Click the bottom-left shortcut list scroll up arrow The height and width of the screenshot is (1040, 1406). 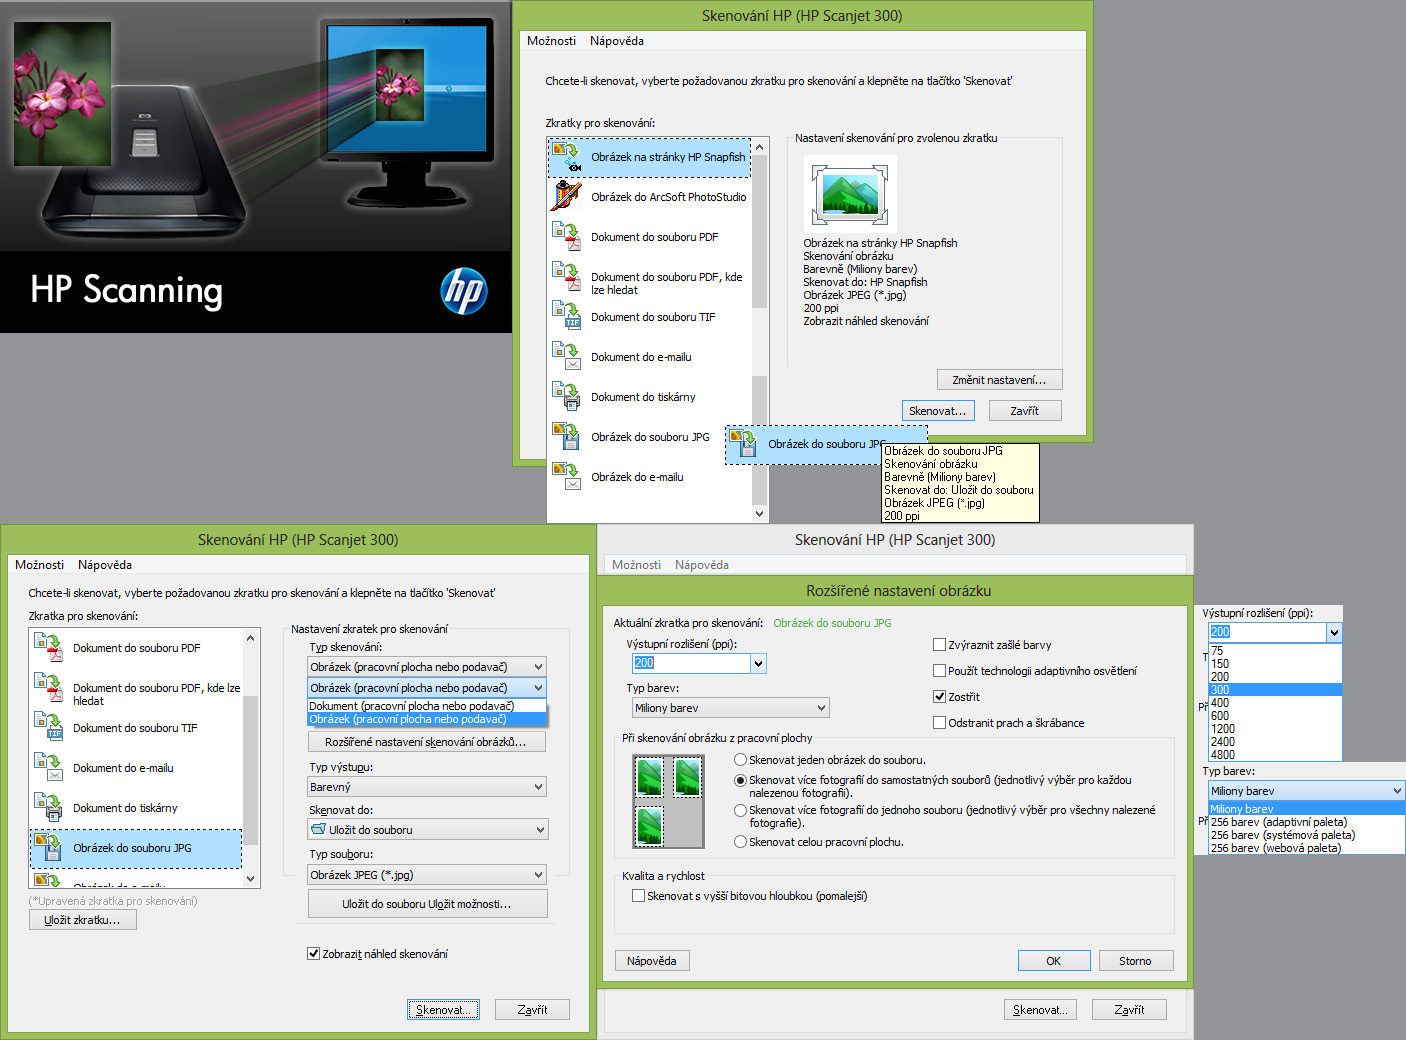click(x=250, y=638)
